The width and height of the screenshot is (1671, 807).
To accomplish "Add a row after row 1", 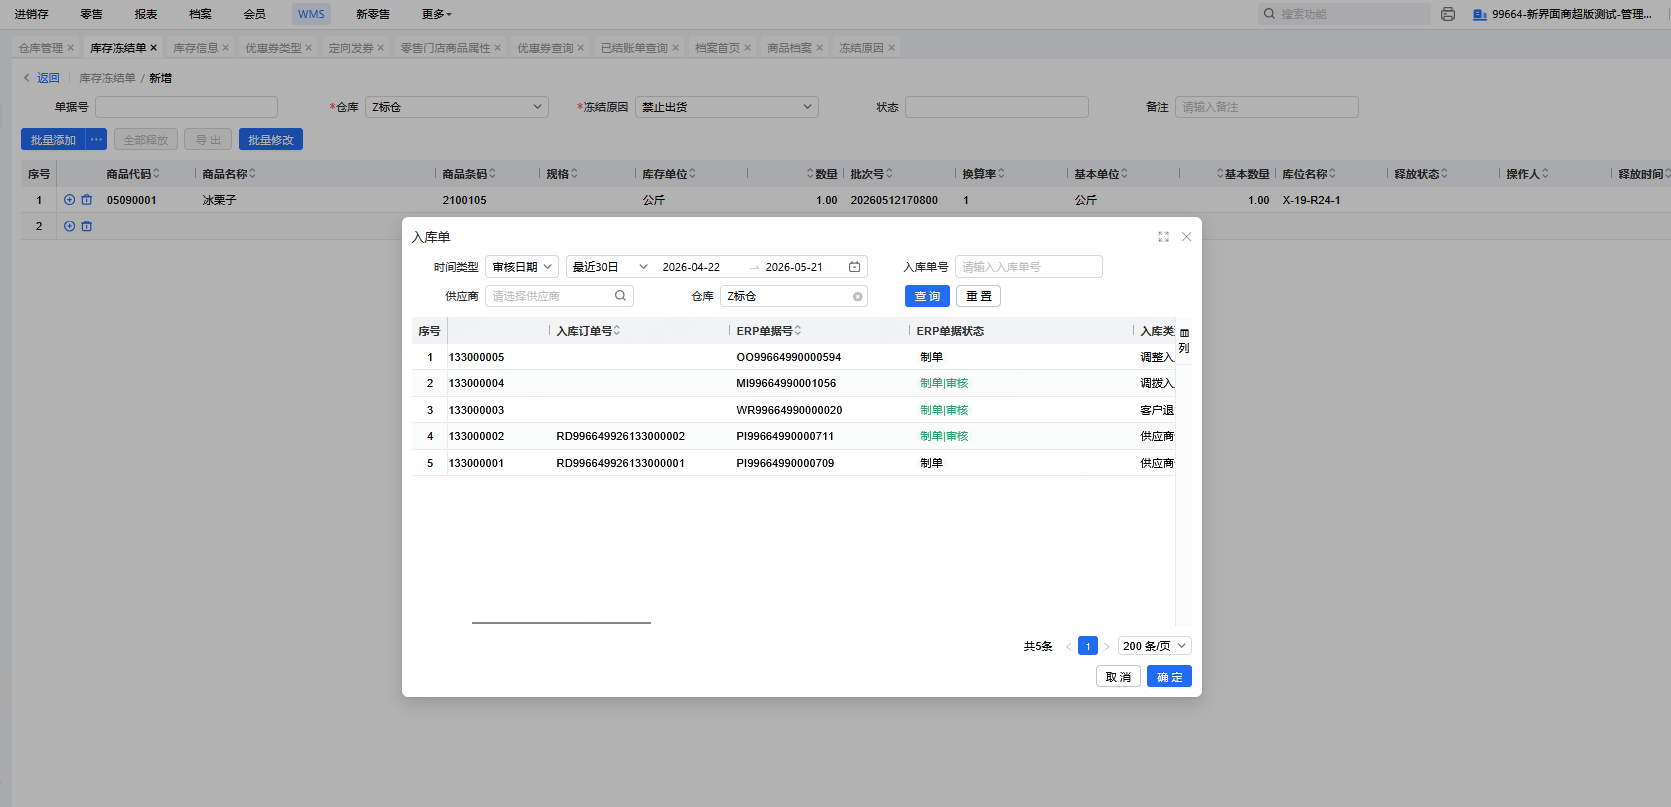I will (69, 200).
